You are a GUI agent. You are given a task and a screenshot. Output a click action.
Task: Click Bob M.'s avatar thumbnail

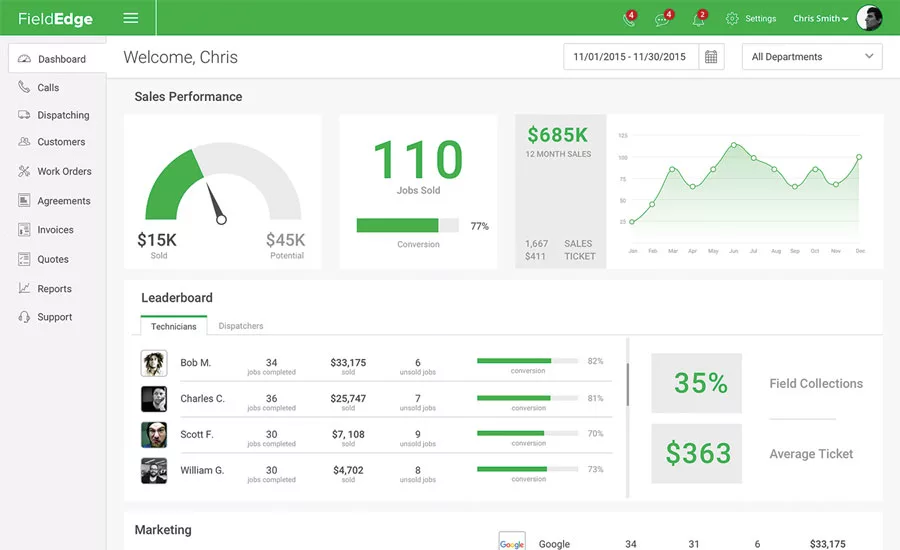pos(154,363)
